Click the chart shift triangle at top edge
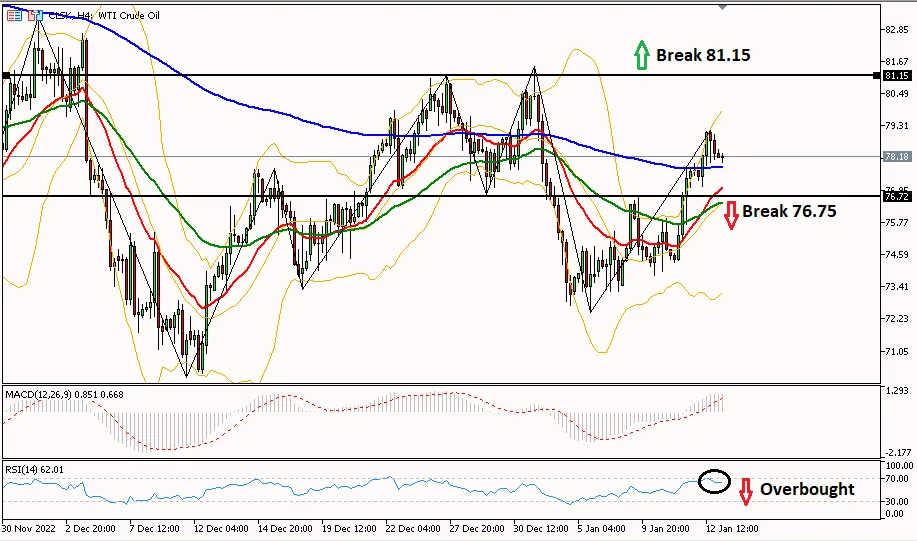917x541 pixels. click(x=723, y=7)
